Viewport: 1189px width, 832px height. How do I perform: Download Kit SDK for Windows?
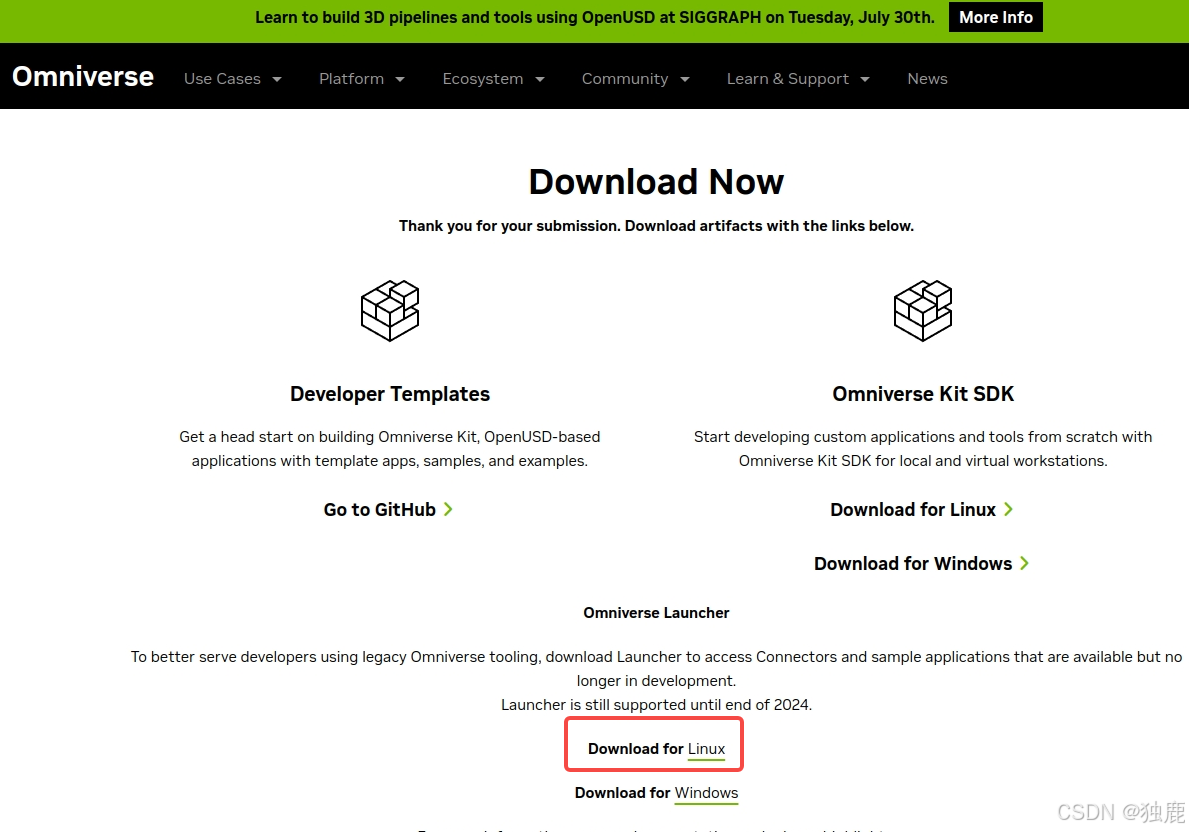click(x=913, y=564)
